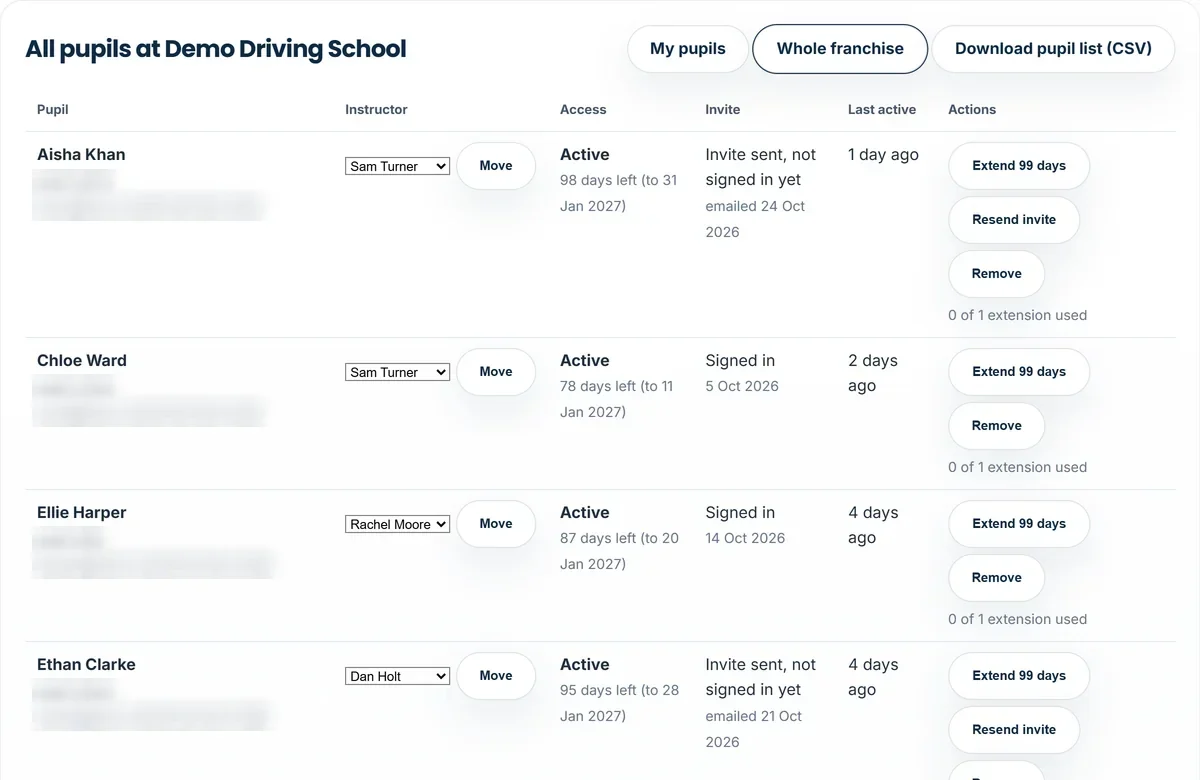
Task: Click '78 days left (to 11 Jan 2027)' text
Action: pos(617,399)
